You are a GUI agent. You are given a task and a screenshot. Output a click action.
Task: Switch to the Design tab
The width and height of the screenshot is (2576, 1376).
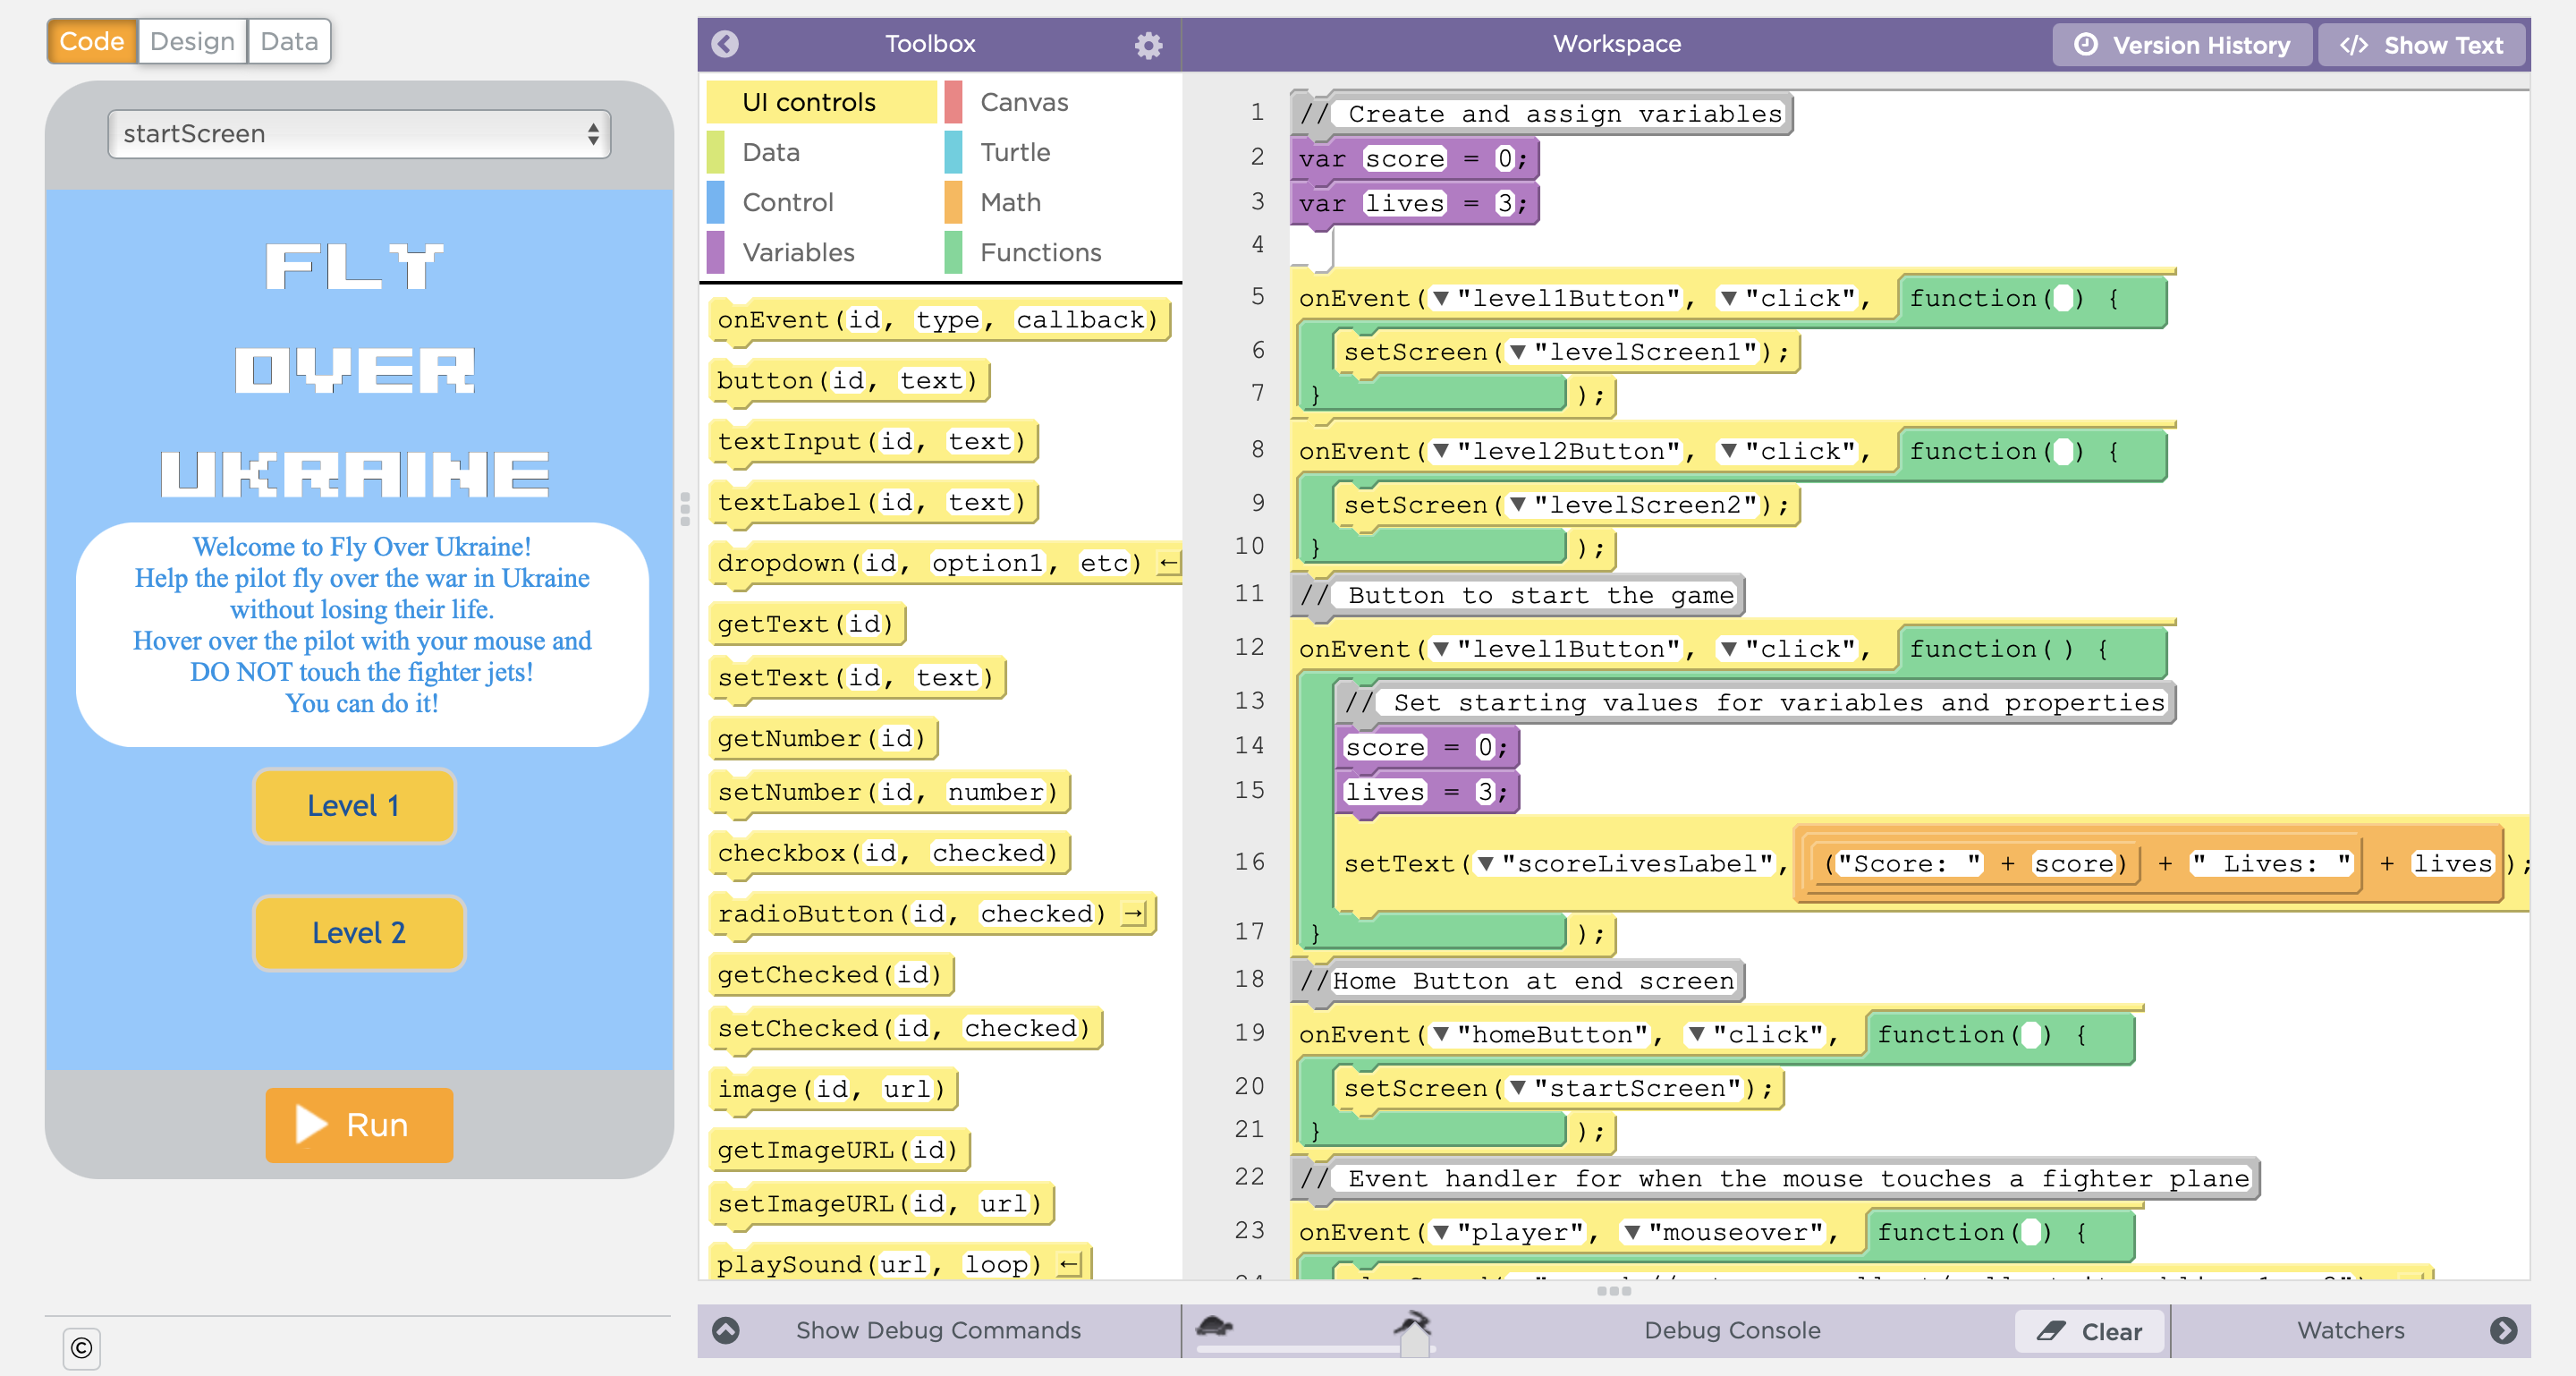click(192, 42)
